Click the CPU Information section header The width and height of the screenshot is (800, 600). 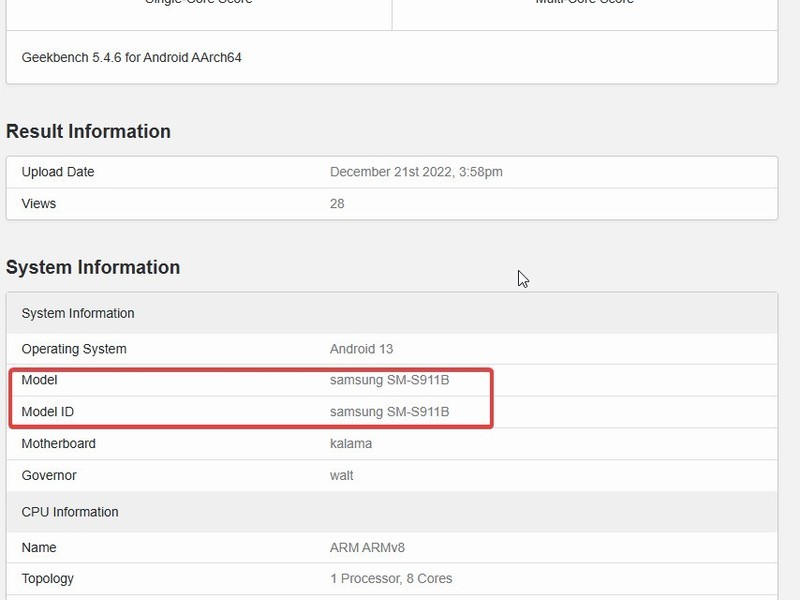(392, 512)
